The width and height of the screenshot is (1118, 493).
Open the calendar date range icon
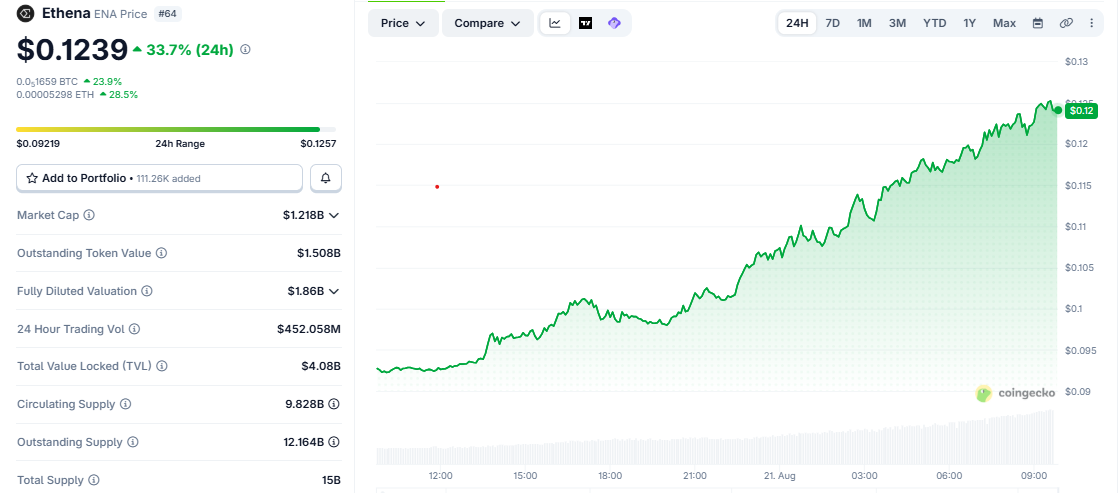[x=1038, y=23]
